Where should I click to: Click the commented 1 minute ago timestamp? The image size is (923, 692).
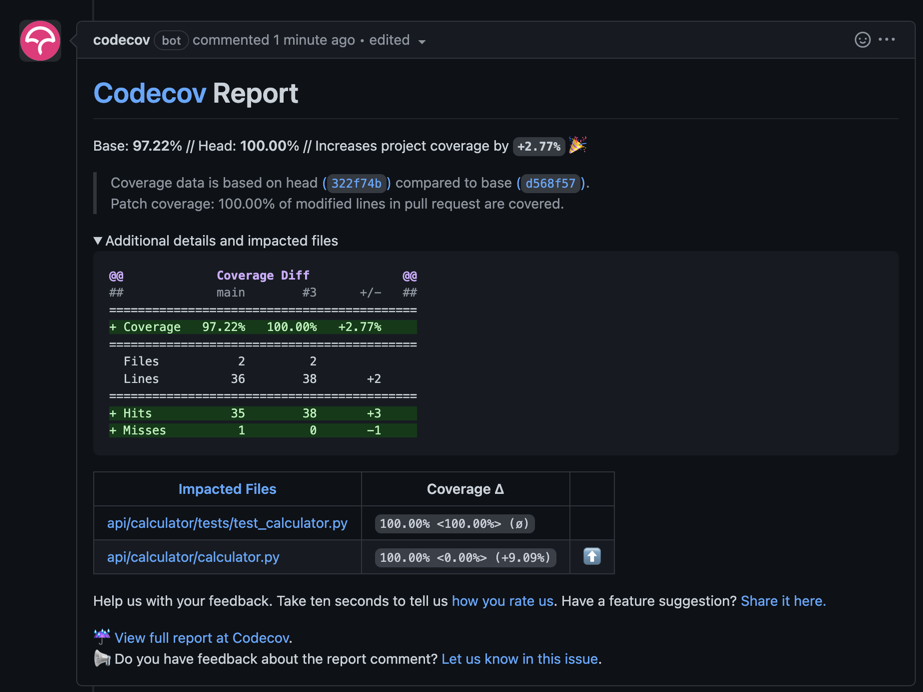click(274, 40)
